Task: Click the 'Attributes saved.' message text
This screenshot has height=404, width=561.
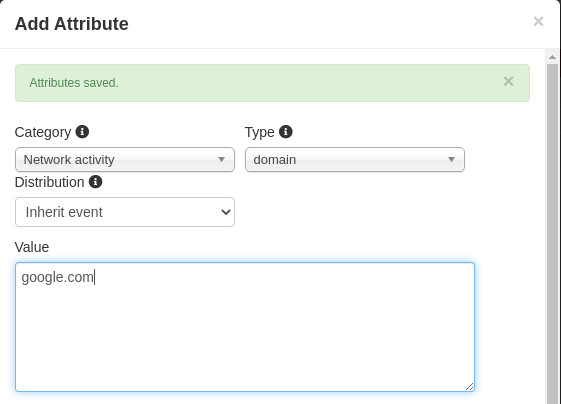Action: (x=74, y=83)
